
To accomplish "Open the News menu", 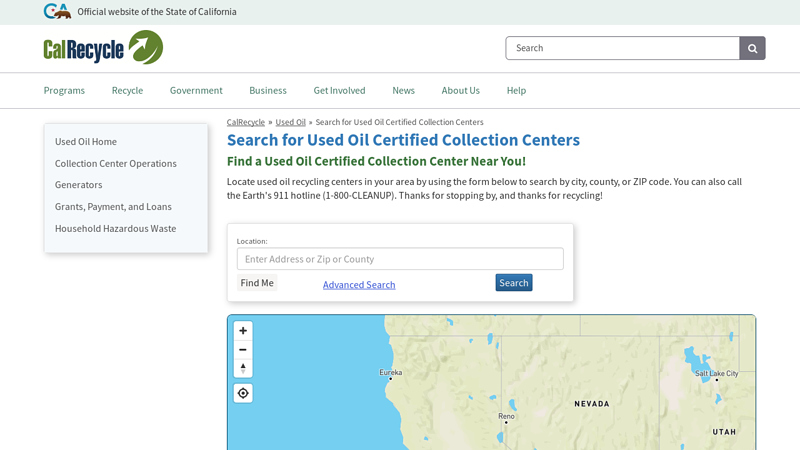I will click(x=404, y=90).
